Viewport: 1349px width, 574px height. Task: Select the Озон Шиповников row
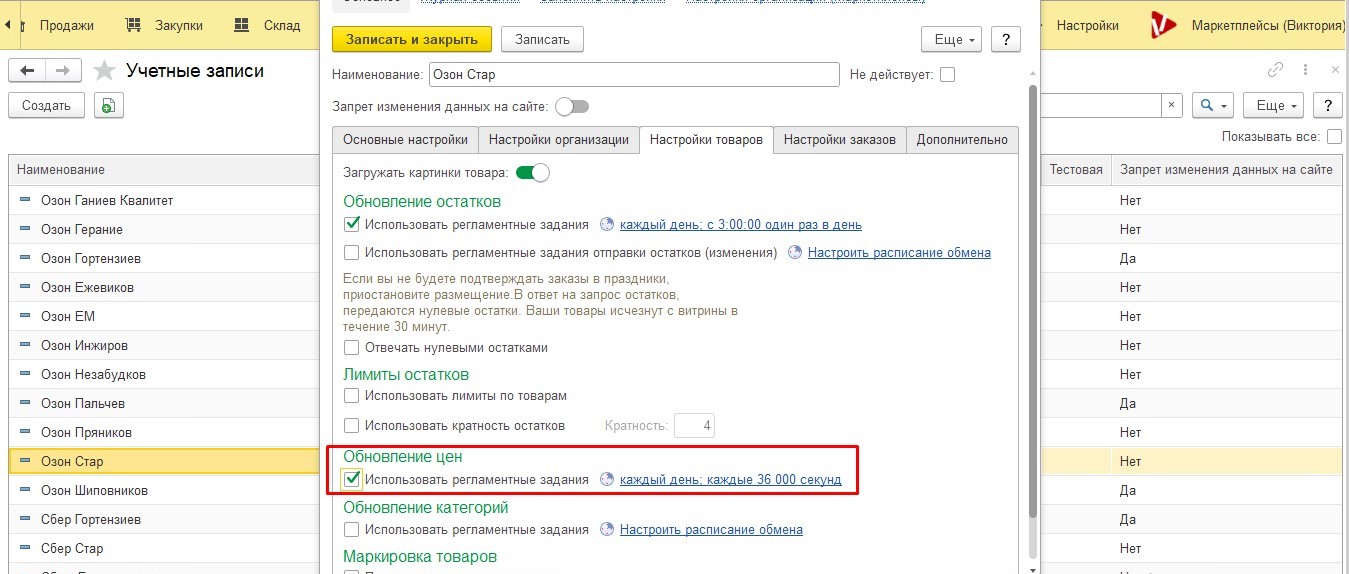(x=164, y=491)
